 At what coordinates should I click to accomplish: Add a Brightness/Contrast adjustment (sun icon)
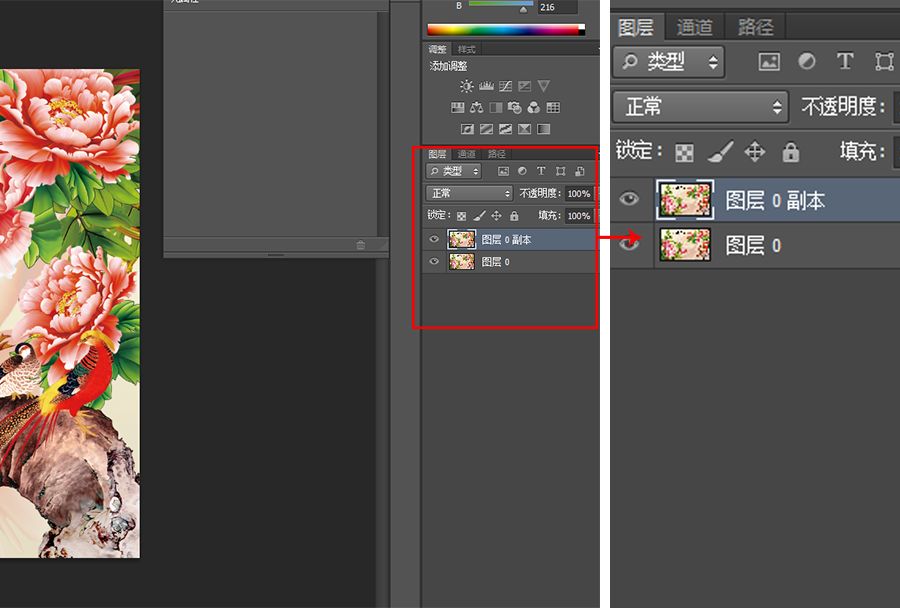[x=466, y=86]
